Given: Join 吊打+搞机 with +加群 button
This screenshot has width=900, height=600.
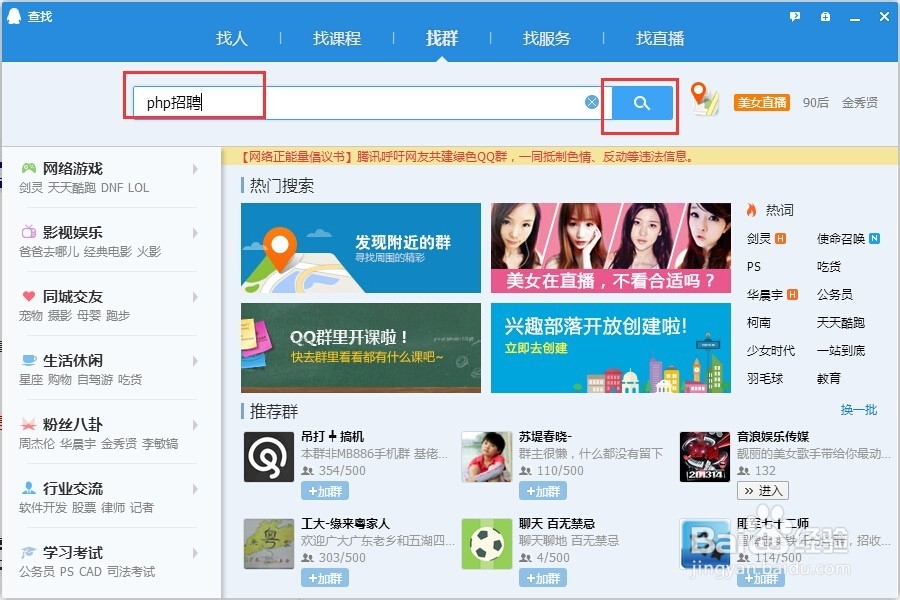Looking at the screenshot, I should click(325, 491).
